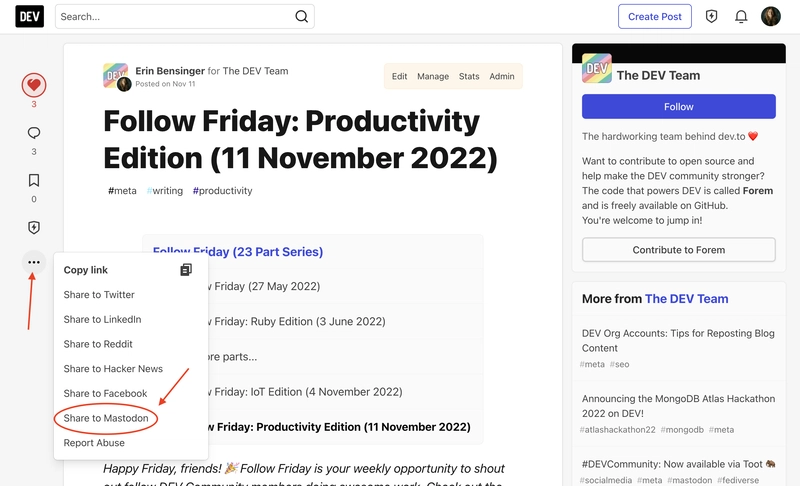Viewport: 800px width, 486px height.
Task: Open the user avatar menu in header
Action: 770,16
